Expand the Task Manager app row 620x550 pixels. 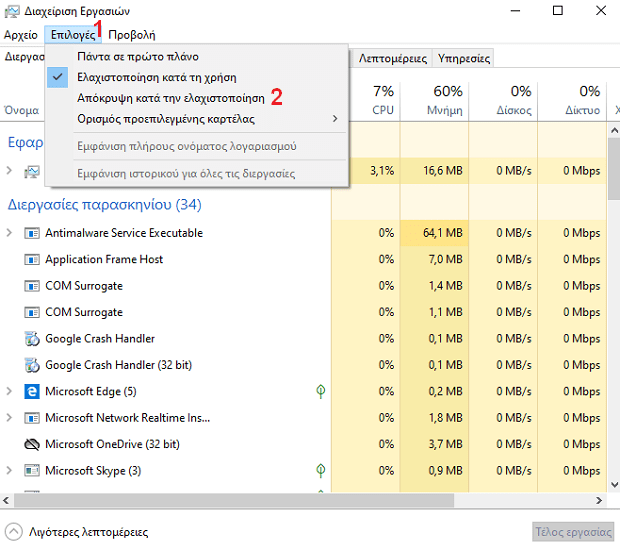pyautogui.click(x=9, y=171)
